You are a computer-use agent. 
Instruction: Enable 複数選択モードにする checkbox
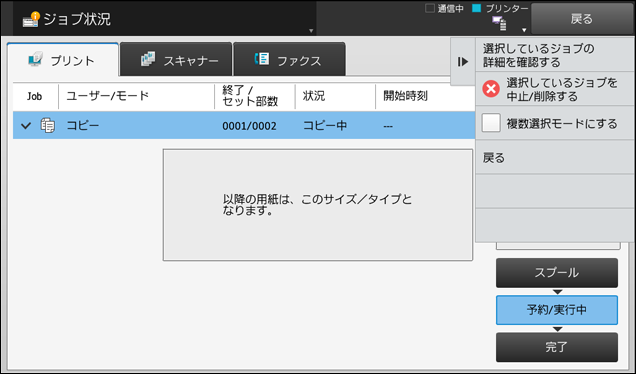(x=491, y=123)
